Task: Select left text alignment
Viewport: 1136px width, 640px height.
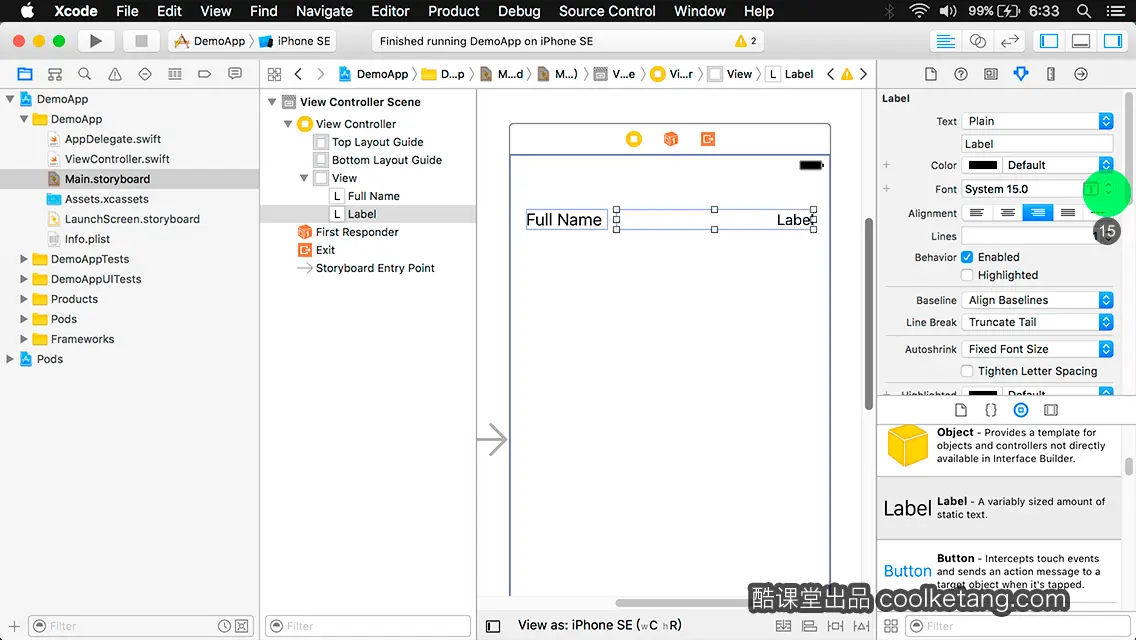Action: [x=977, y=212]
